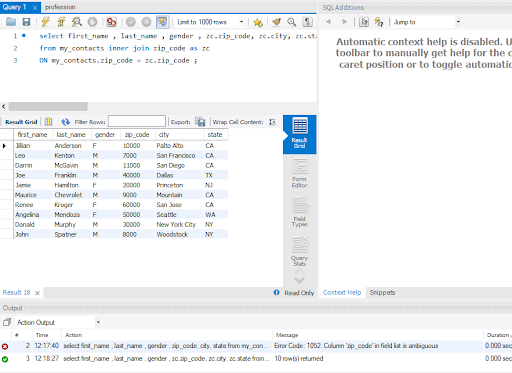512x373 pixels.
Task: Stop query execution icon
Action: (92, 22)
